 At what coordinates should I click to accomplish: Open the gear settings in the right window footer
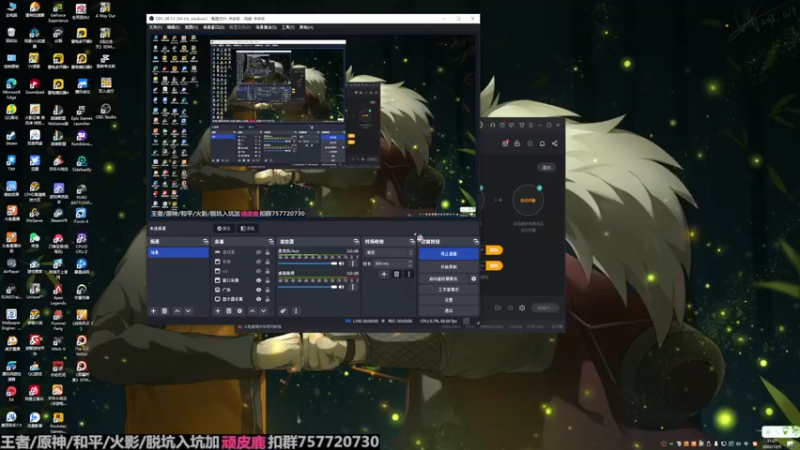(522, 308)
